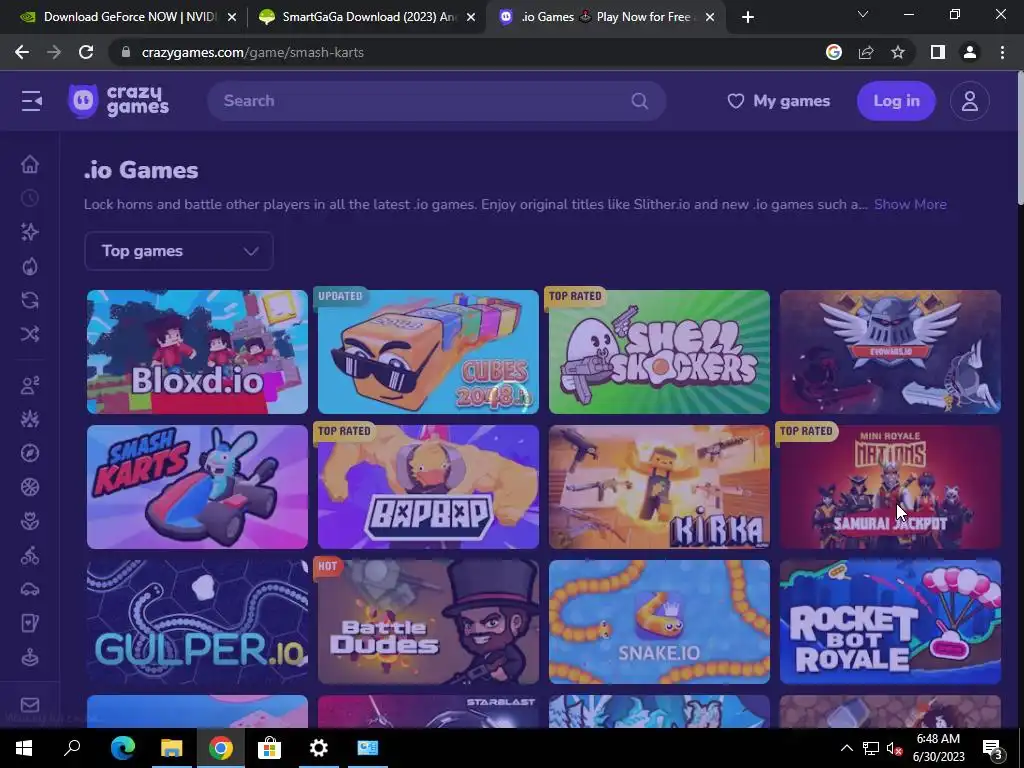Open the CrazyGames logo home link

(118, 101)
